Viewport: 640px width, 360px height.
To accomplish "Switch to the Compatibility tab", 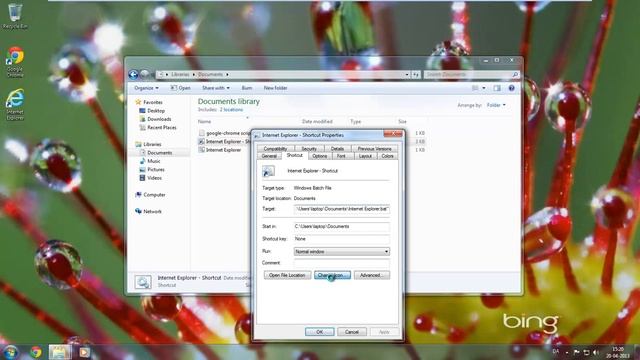I will pyautogui.click(x=276, y=149).
